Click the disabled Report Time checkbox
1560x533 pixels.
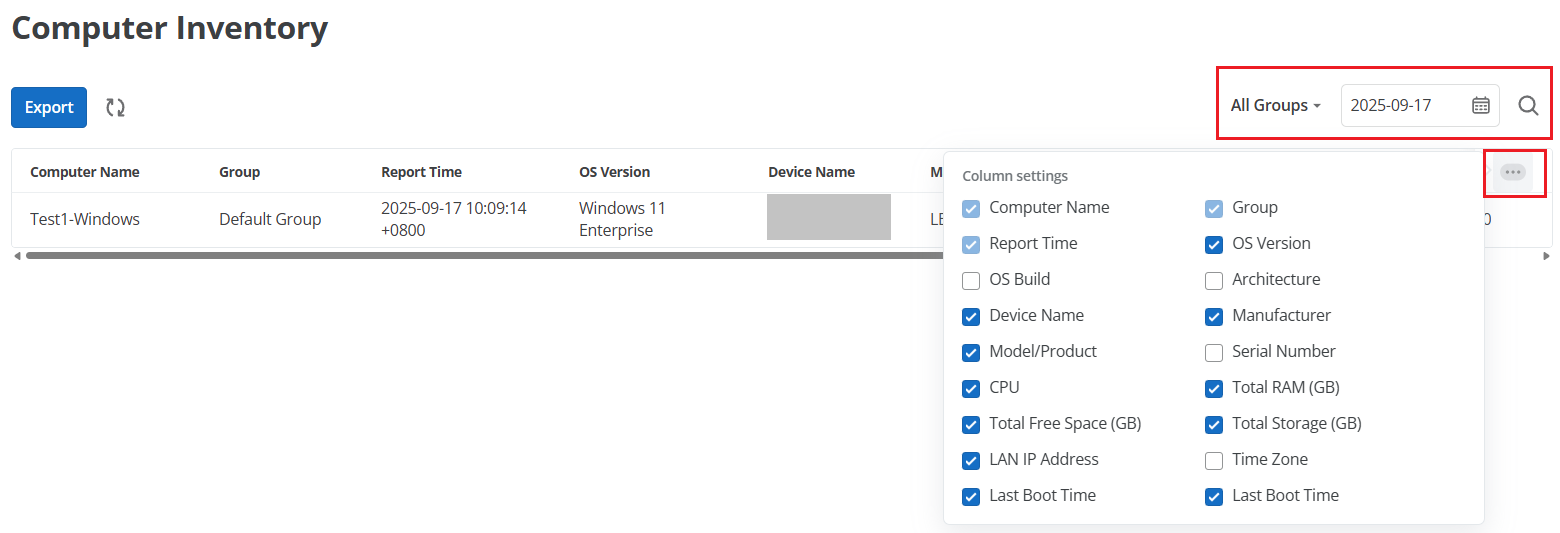pyautogui.click(x=971, y=244)
